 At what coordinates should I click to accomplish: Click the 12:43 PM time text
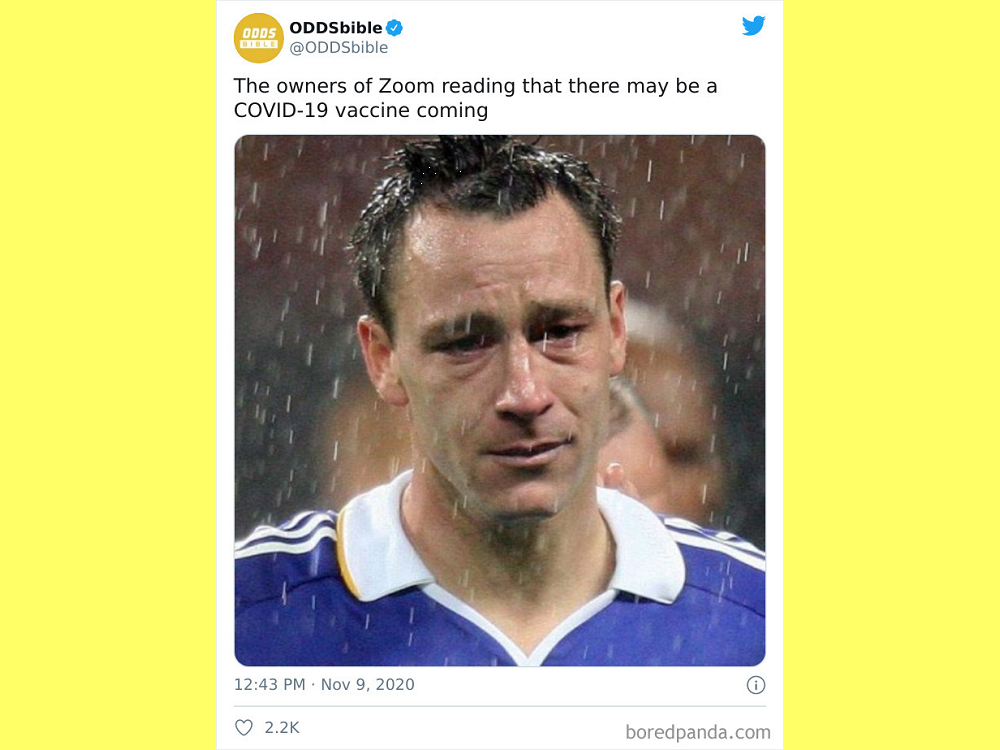click(x=269, y=685)
